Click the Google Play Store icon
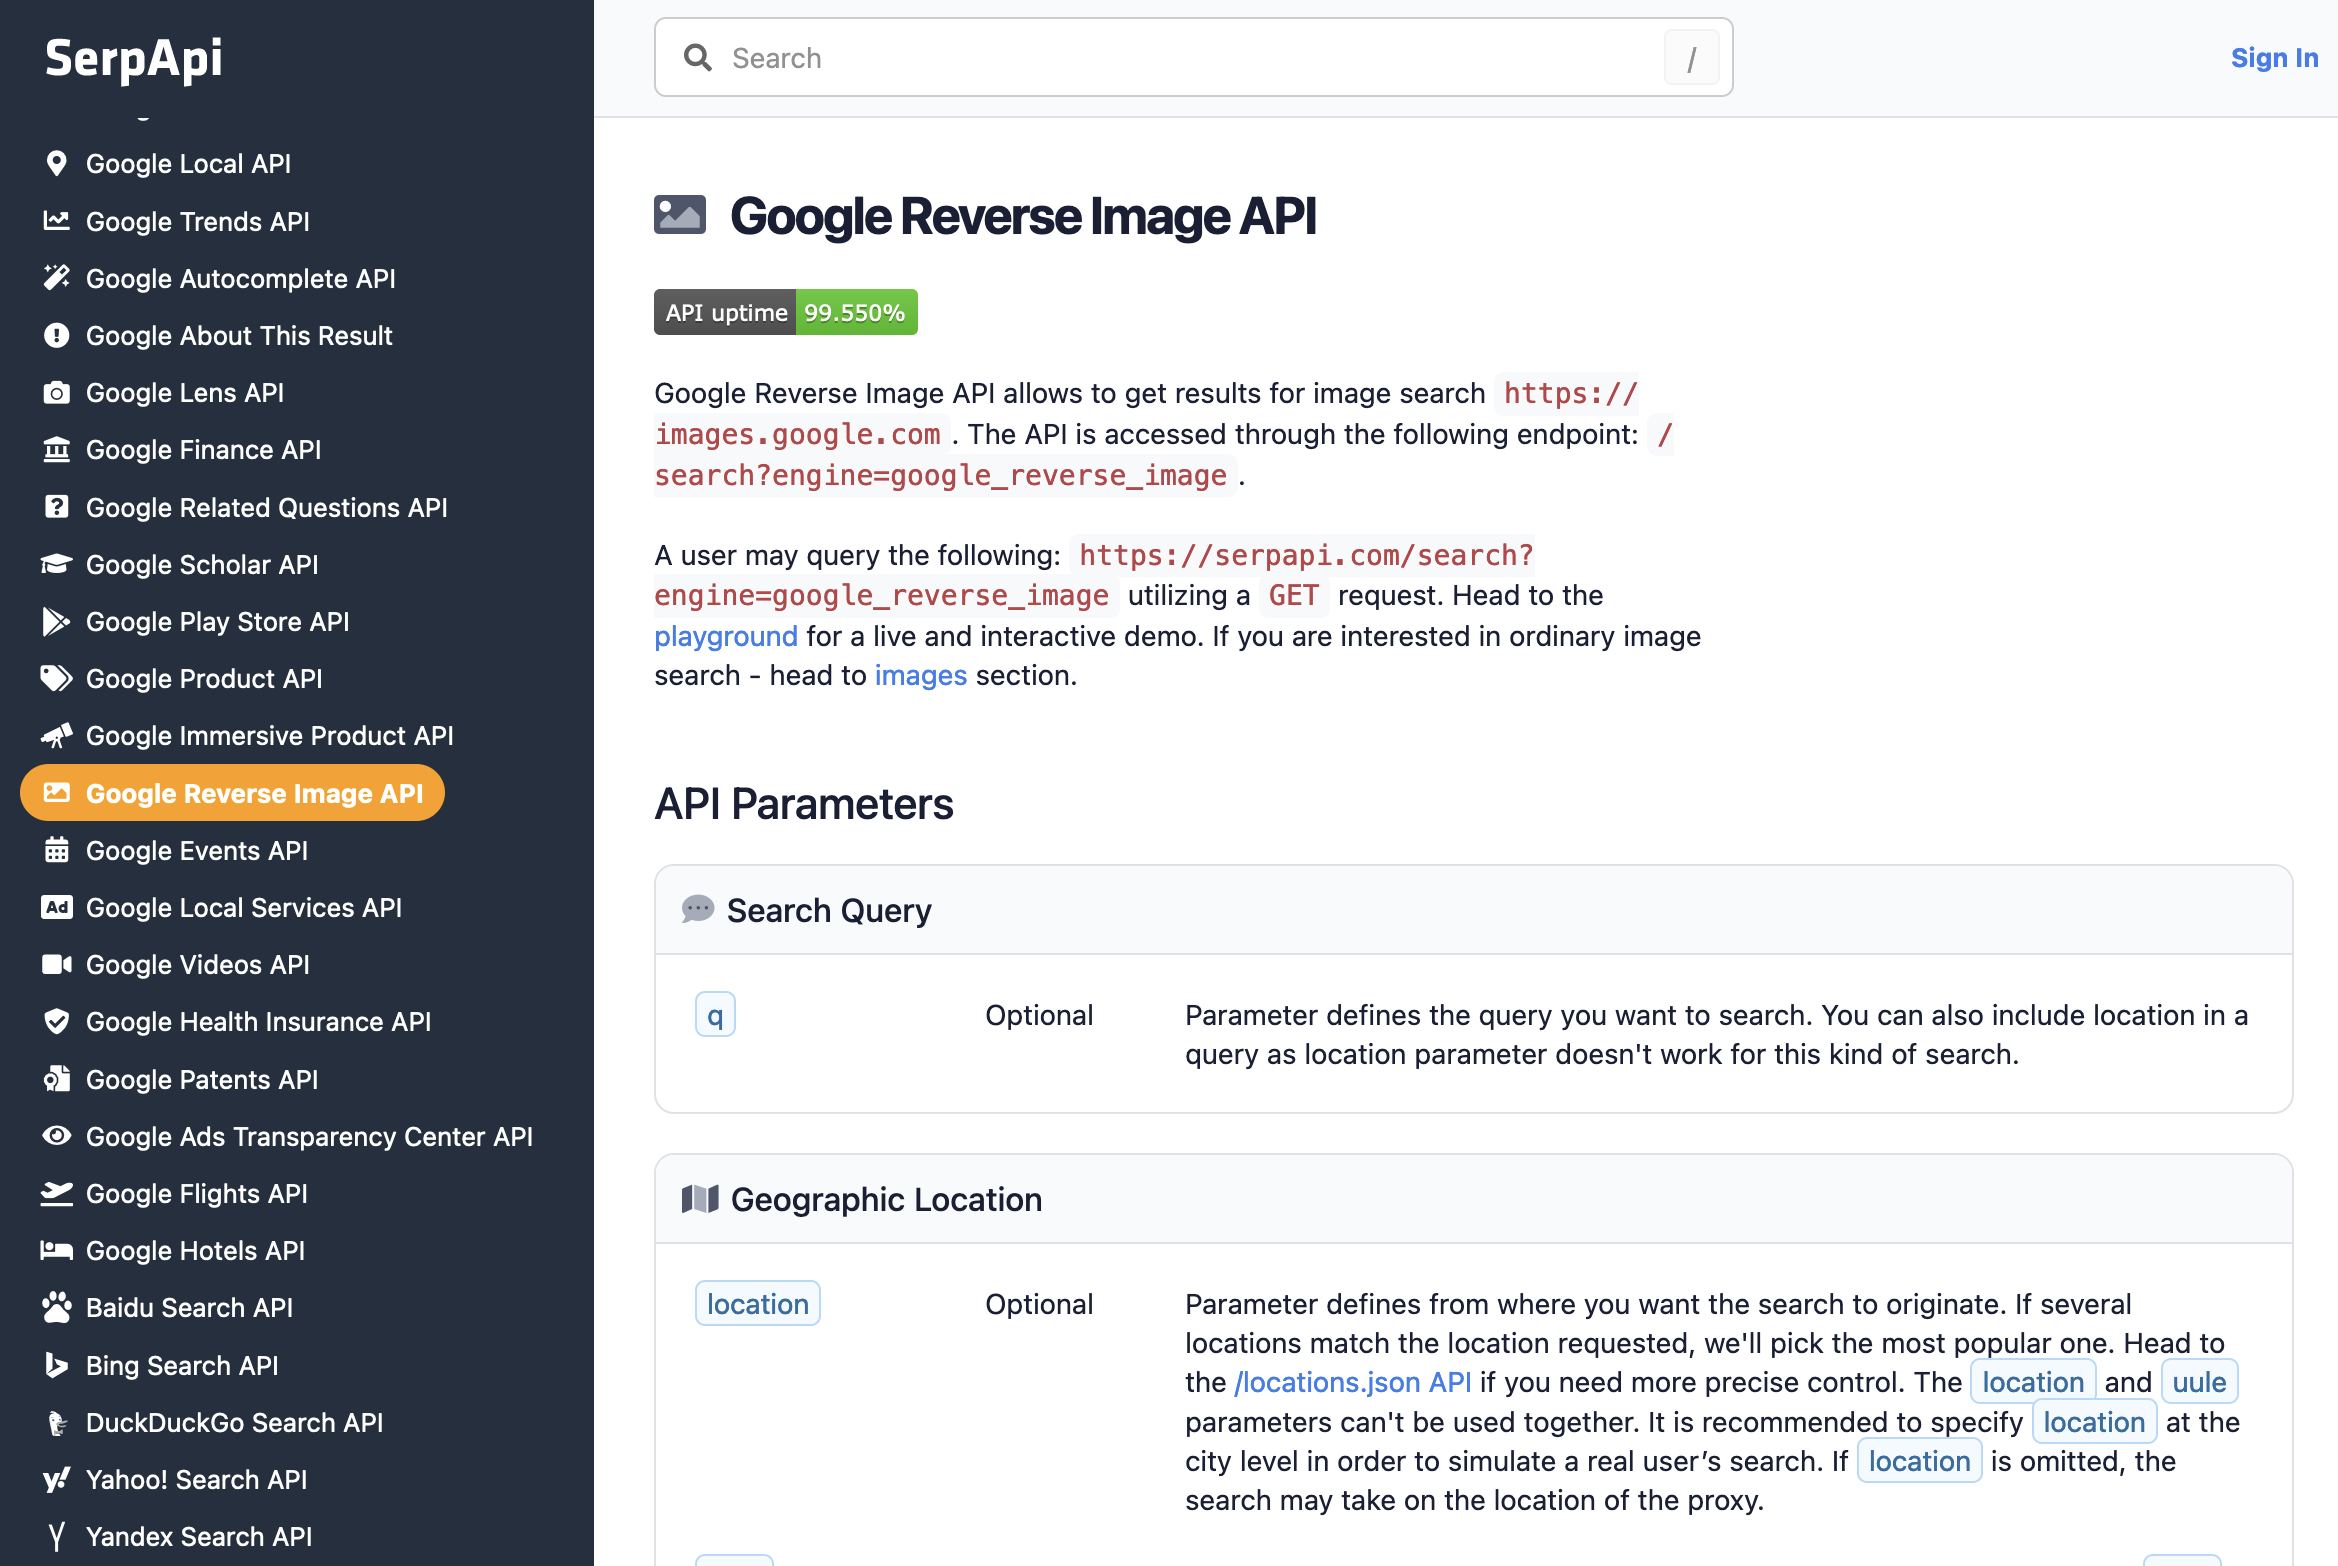 tap(57, 622)
